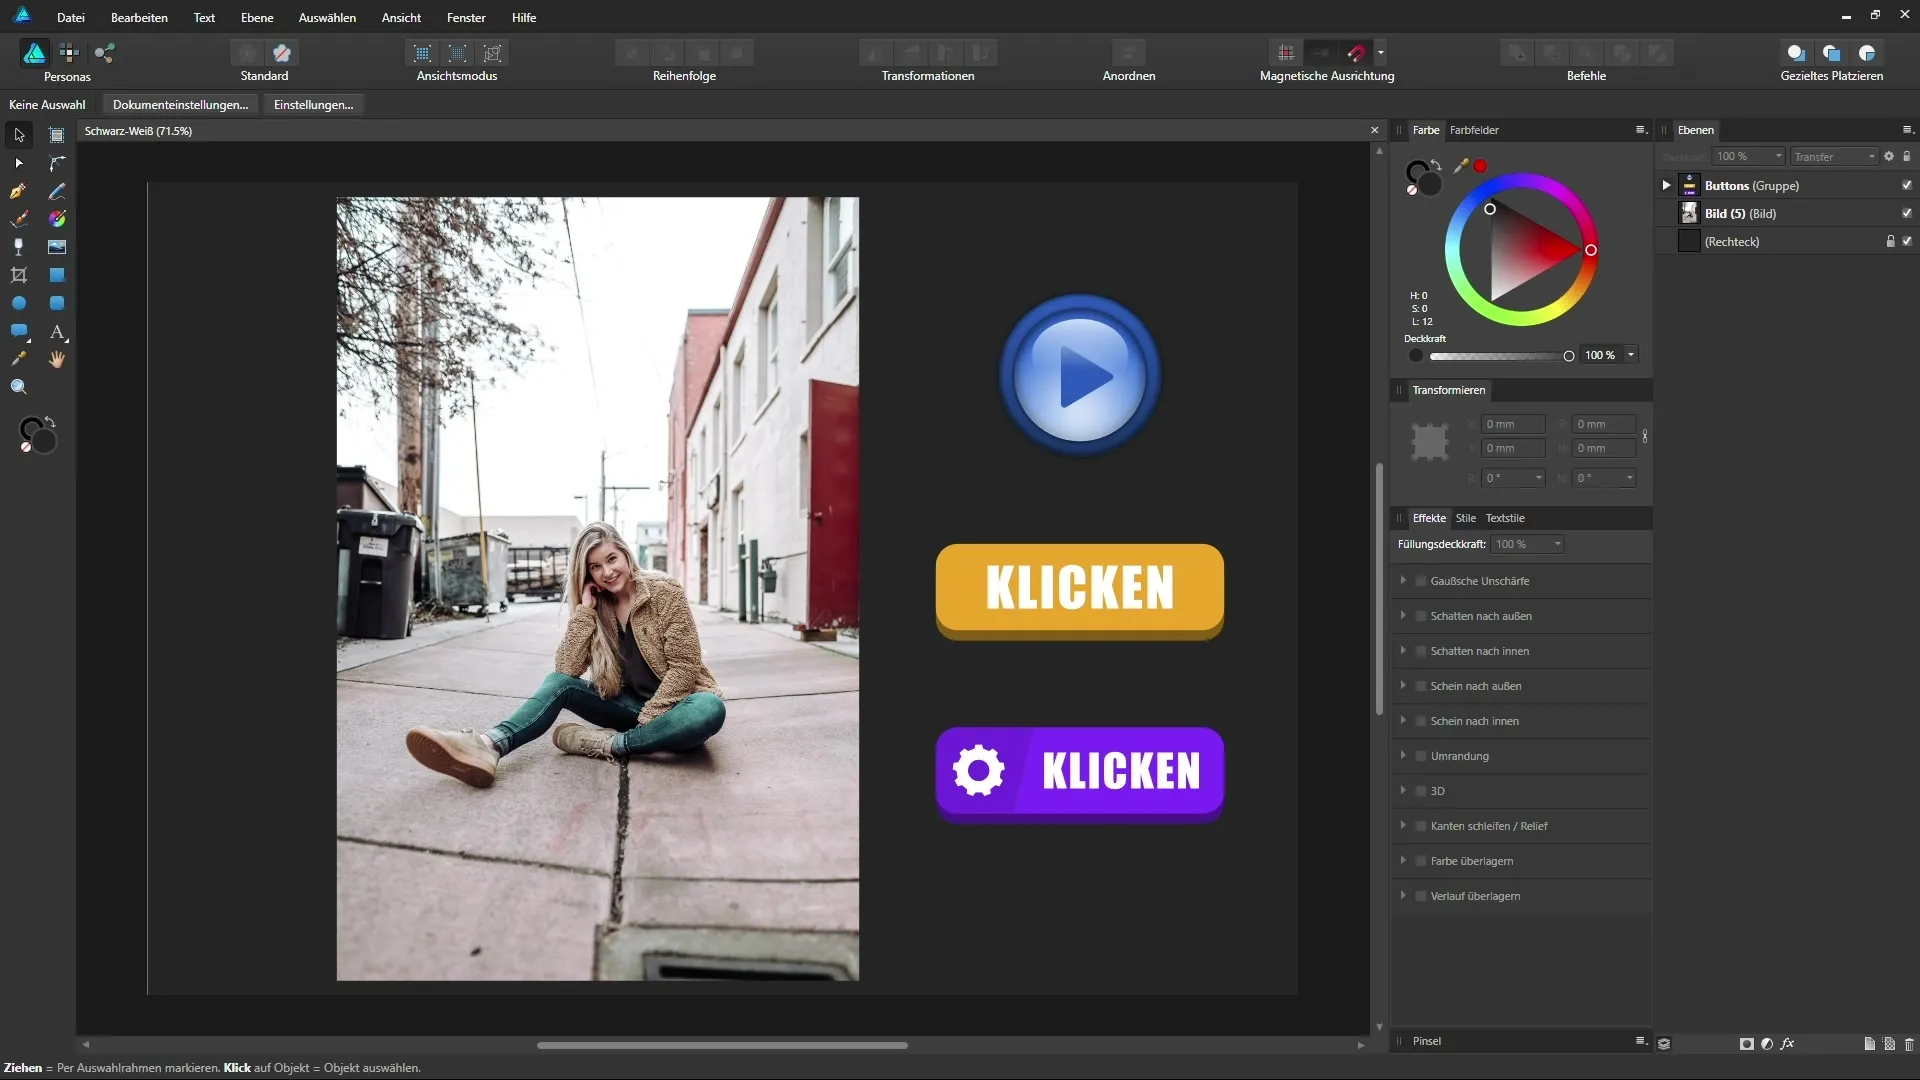Screen dimensions: 1920x1080
Task: Open the Ebenen layer gear settings
Action: [1889, 156]
